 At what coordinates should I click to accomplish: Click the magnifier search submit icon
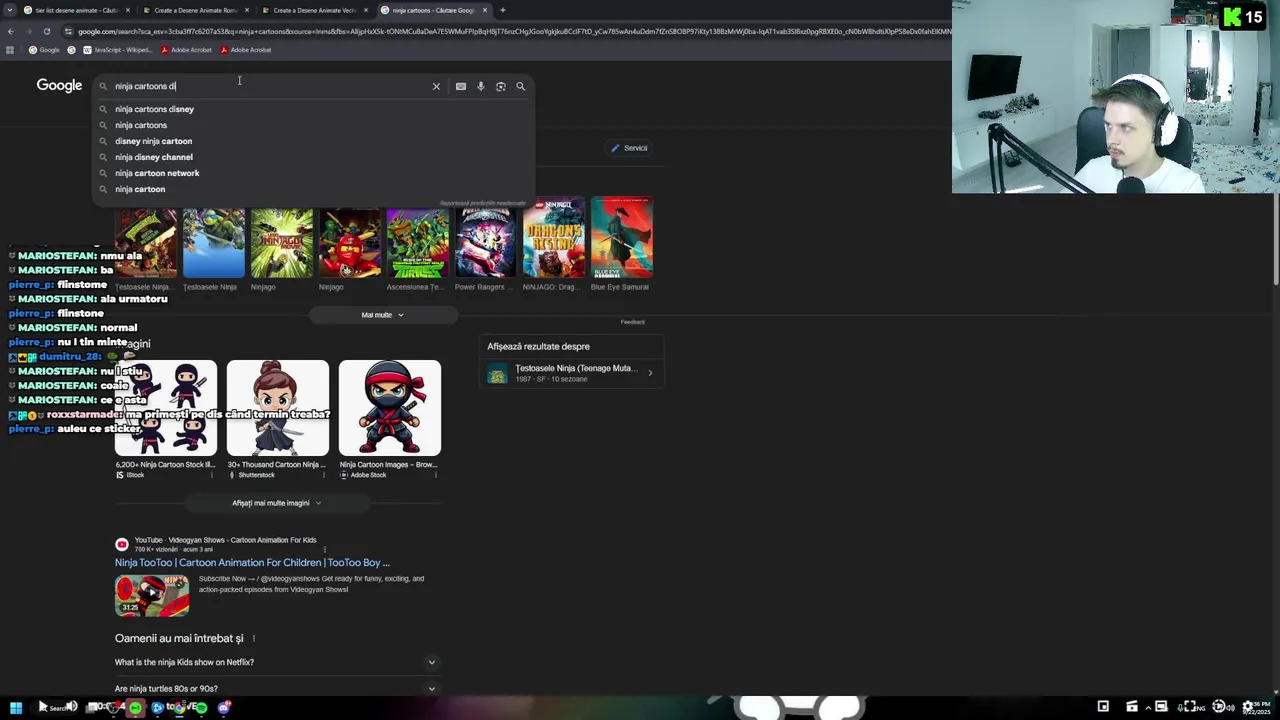point(520,87)
